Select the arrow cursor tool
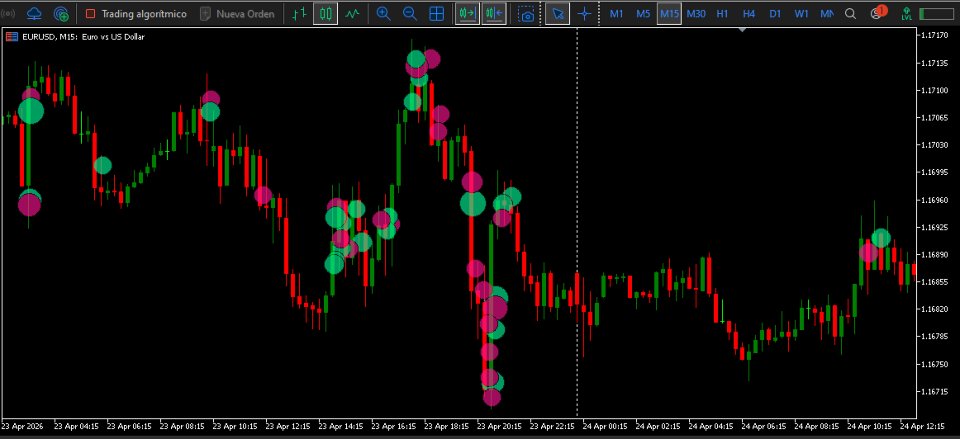 coord(557,13)
